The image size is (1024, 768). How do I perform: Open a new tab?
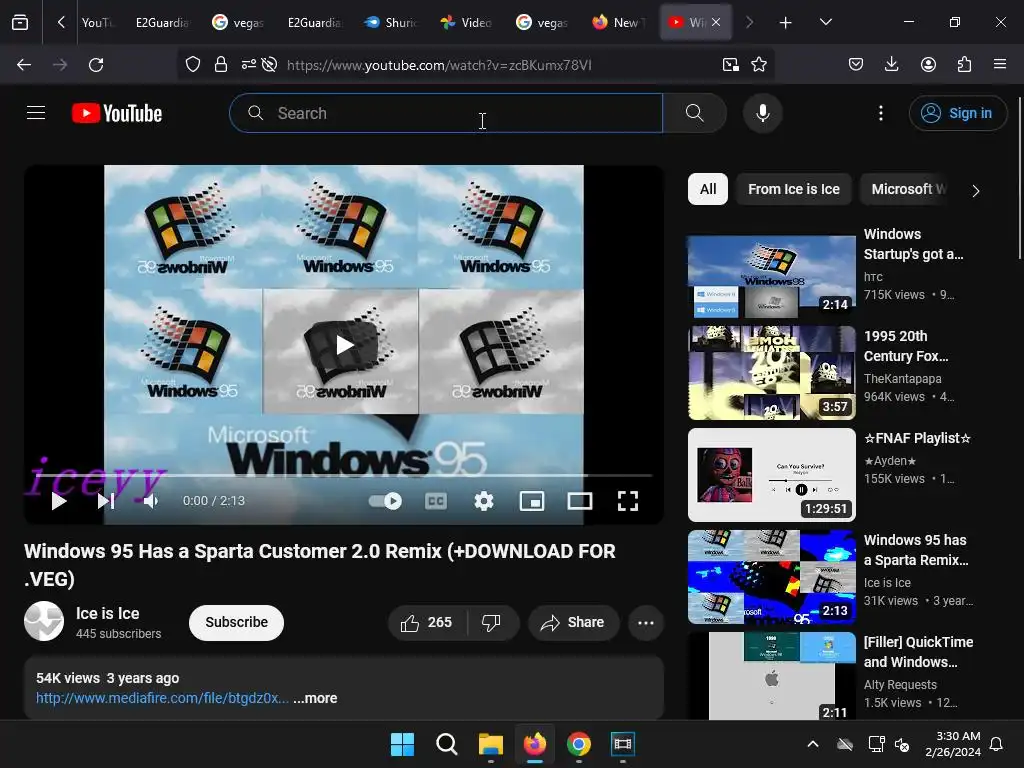[785, 23]
